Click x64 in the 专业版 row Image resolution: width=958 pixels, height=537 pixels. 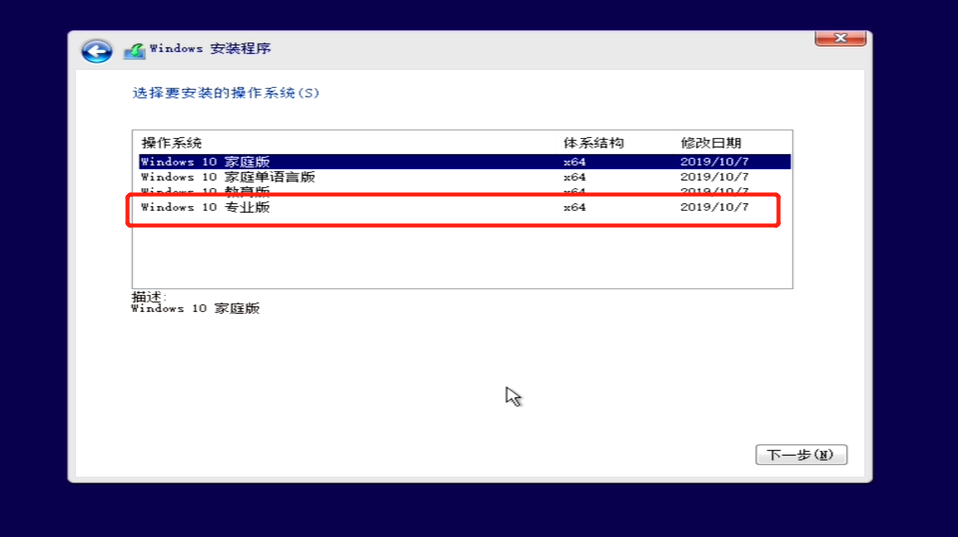574,207
